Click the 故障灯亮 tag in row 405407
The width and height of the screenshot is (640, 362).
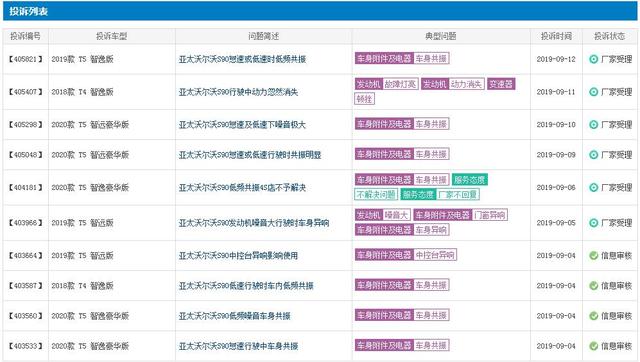(400, 84)
